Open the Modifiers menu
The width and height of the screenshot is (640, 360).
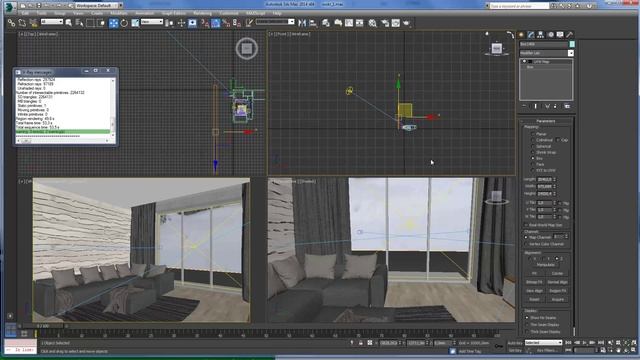119,13
